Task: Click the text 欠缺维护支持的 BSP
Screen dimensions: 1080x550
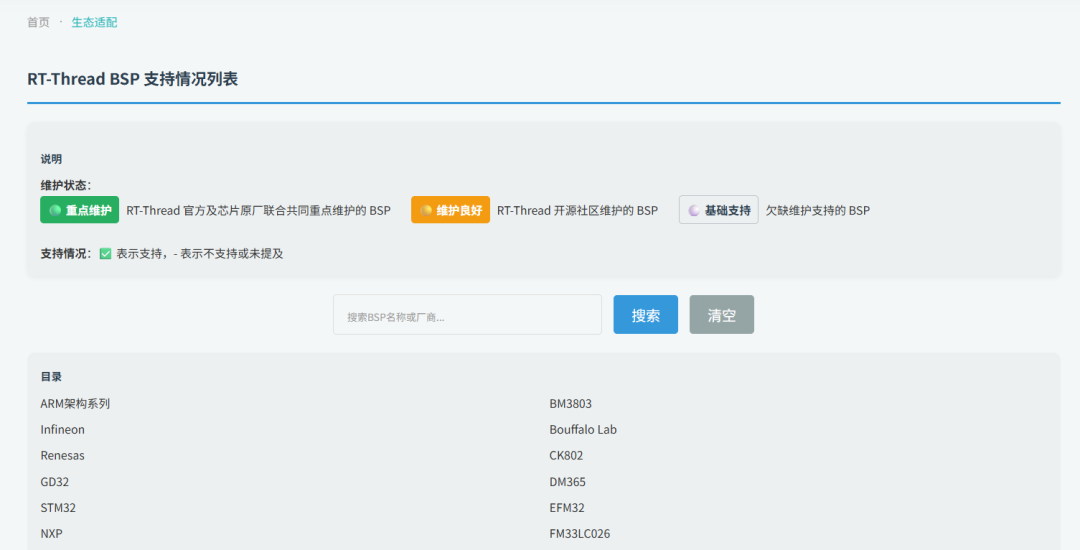Action: coord(818,210)
